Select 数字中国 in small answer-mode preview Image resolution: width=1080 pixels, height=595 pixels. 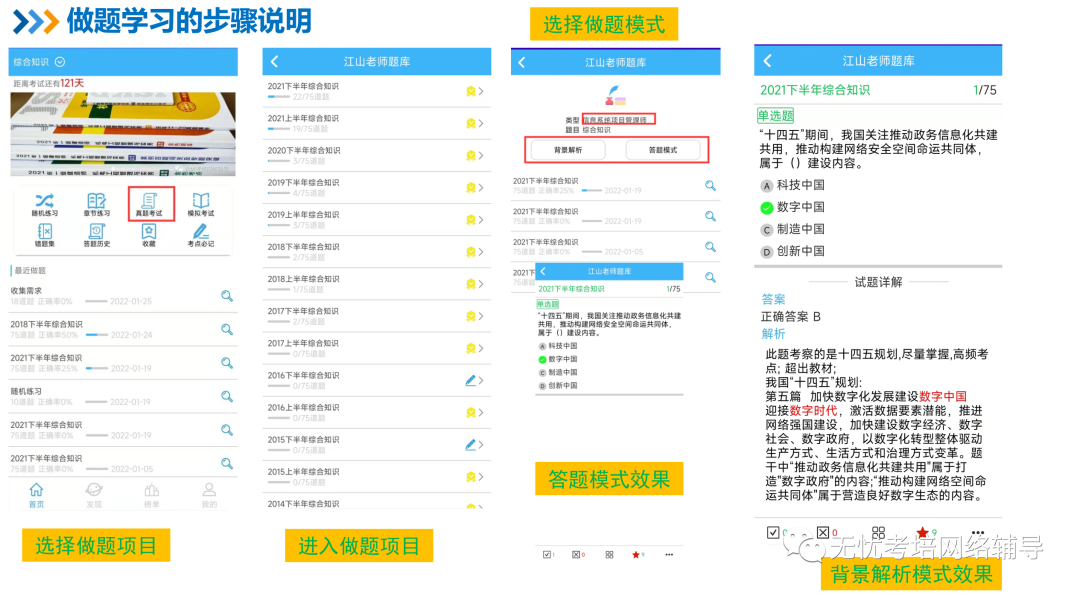click(558, 359)
